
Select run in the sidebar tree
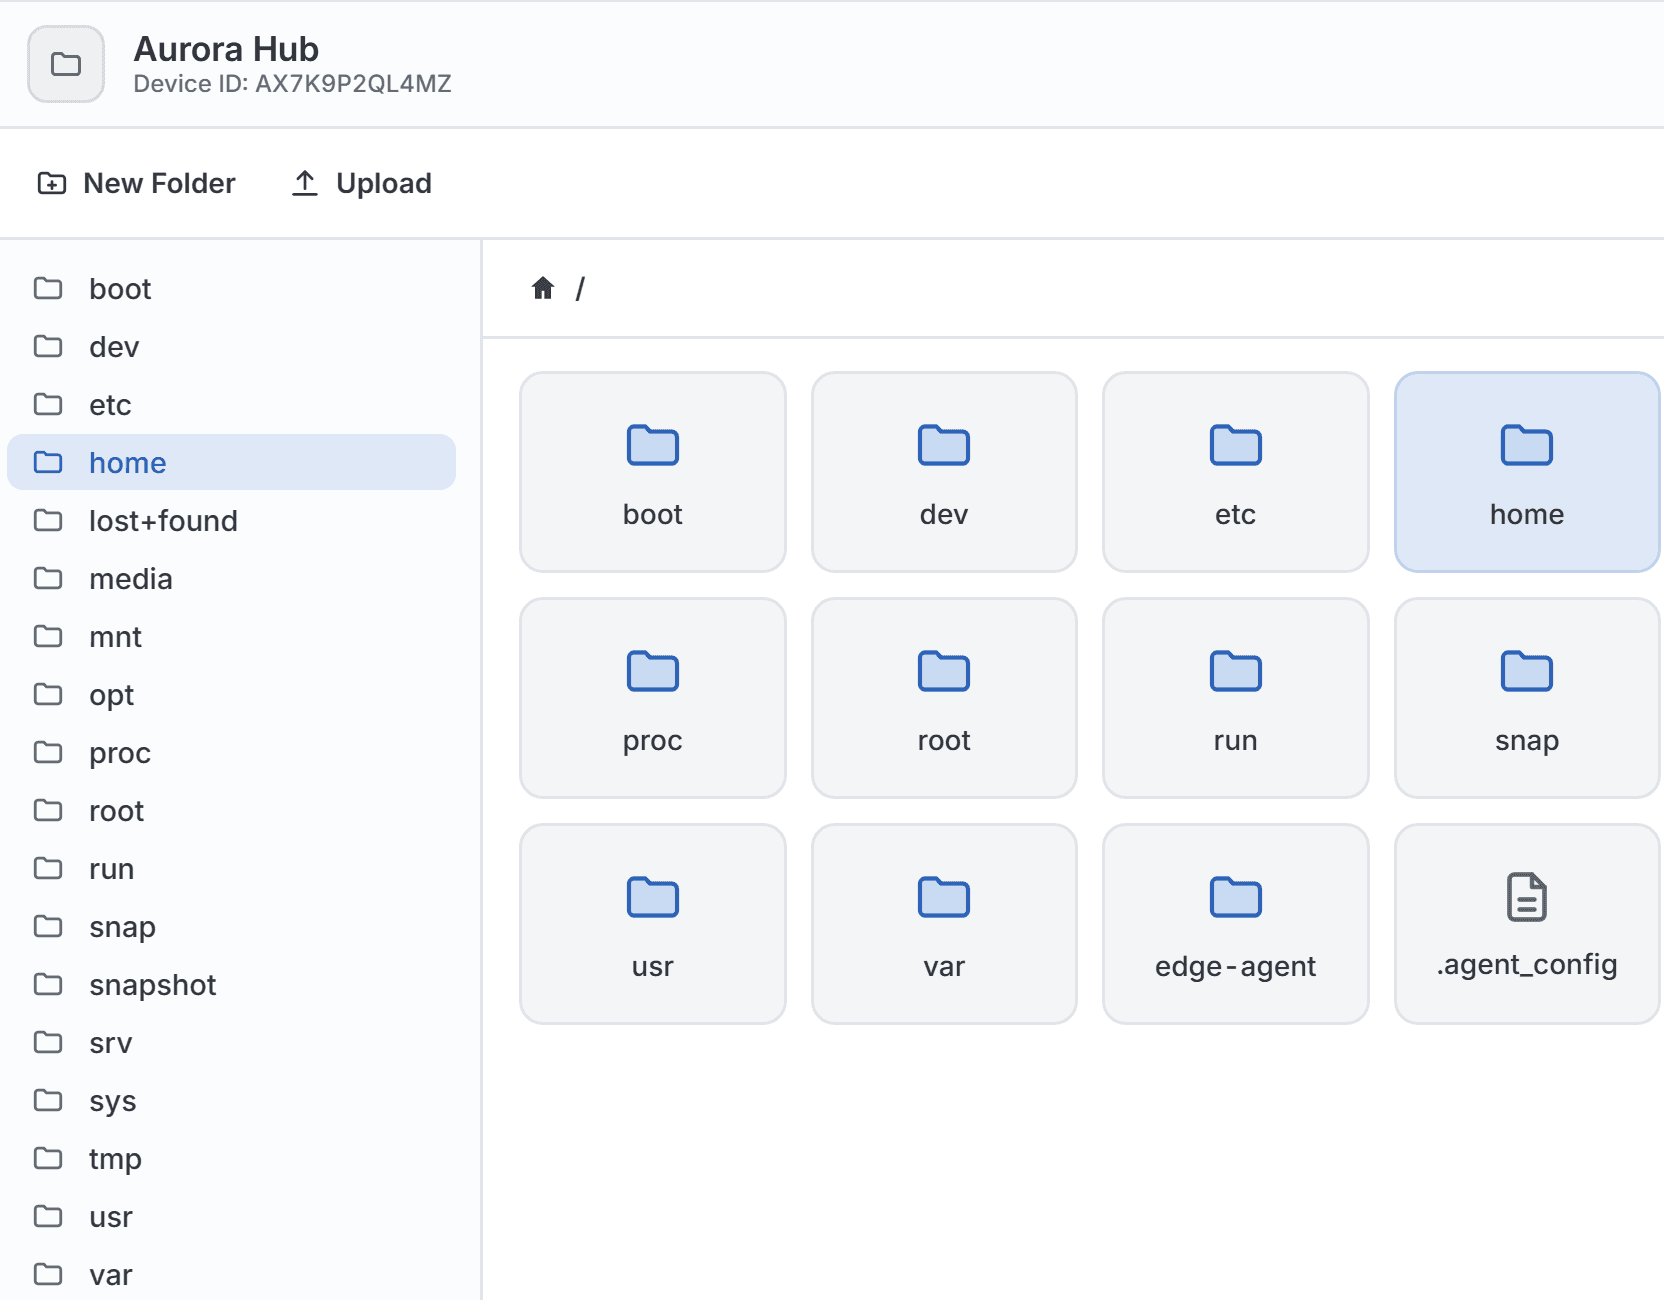[232, 869]
